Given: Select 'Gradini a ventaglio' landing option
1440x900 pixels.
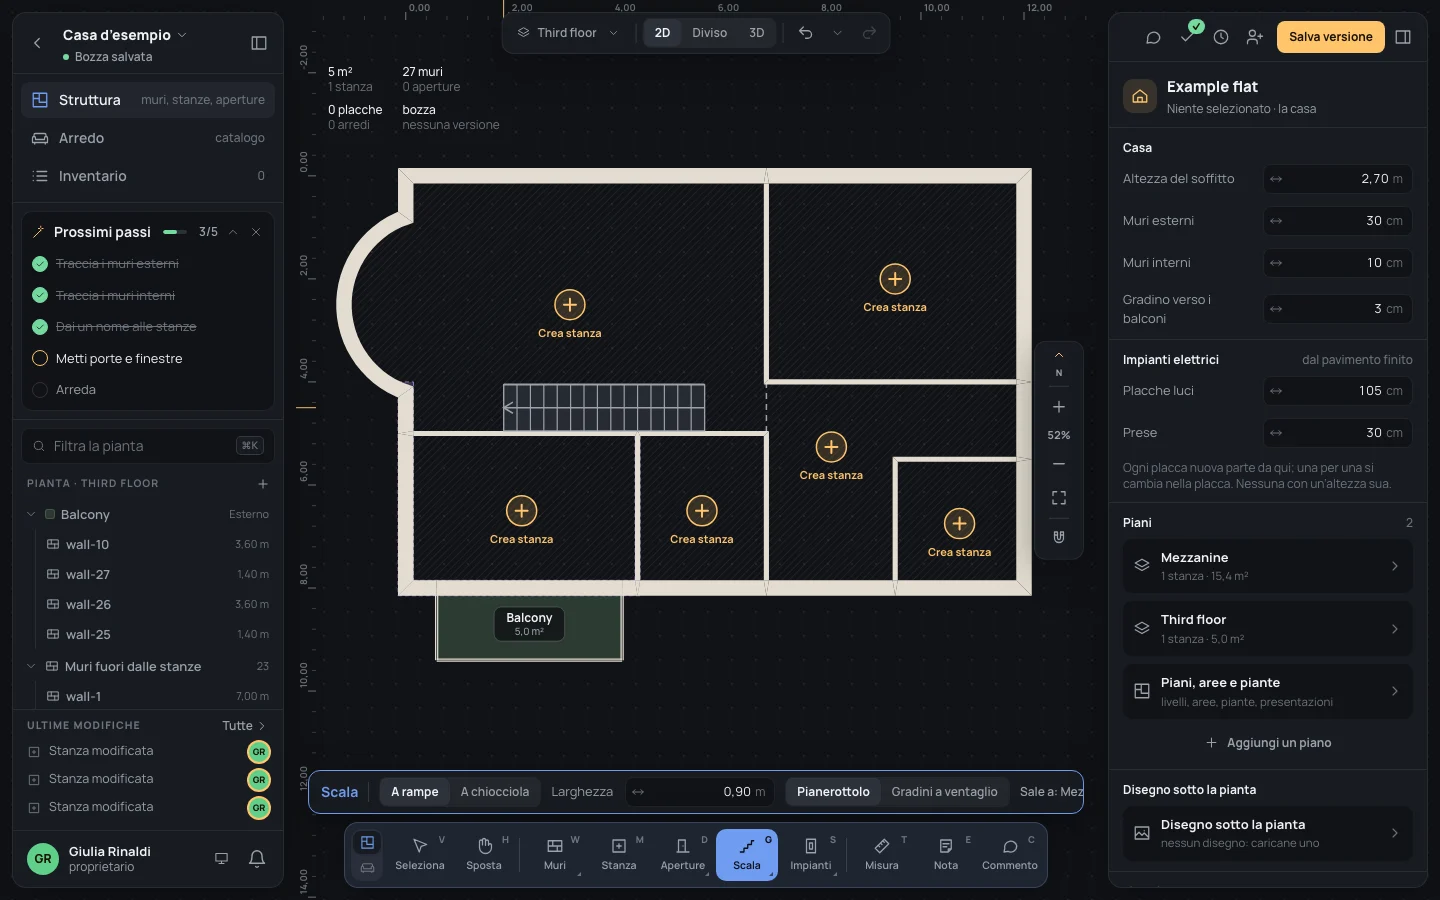Looking at the screenshot, I should (x=944, y=792).
